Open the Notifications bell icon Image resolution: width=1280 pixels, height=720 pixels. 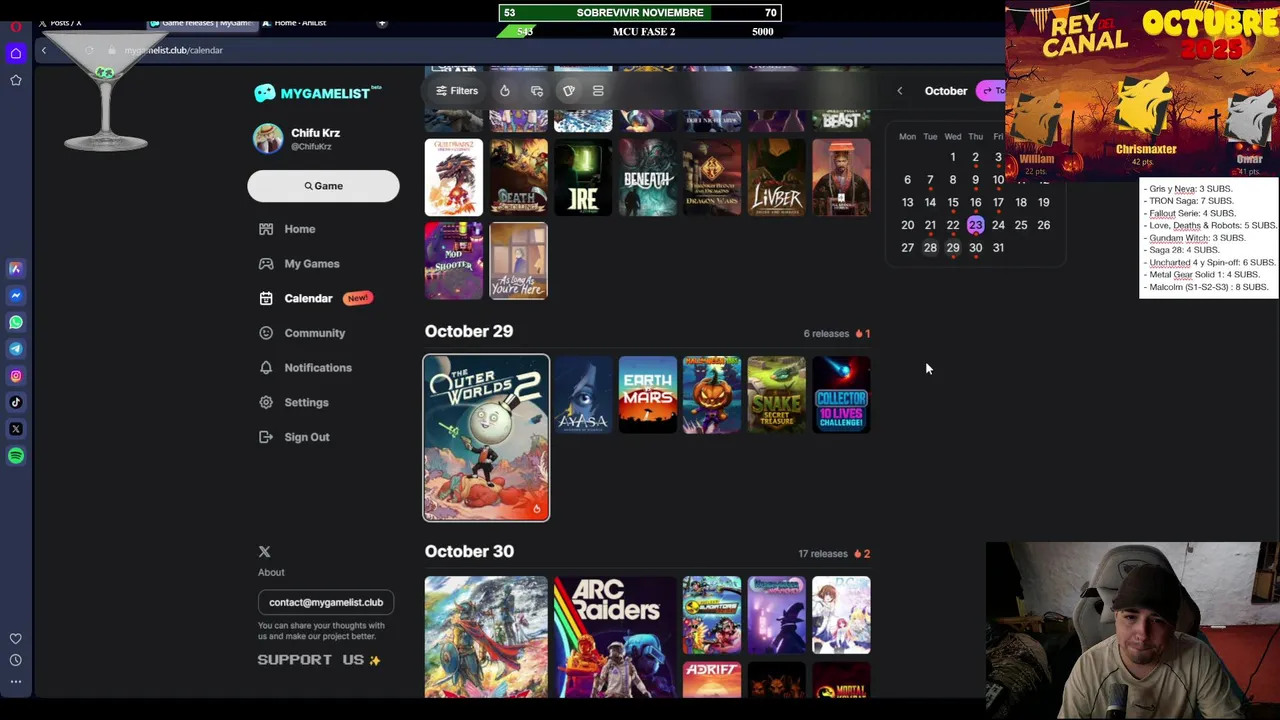click(x=266, y=368)
